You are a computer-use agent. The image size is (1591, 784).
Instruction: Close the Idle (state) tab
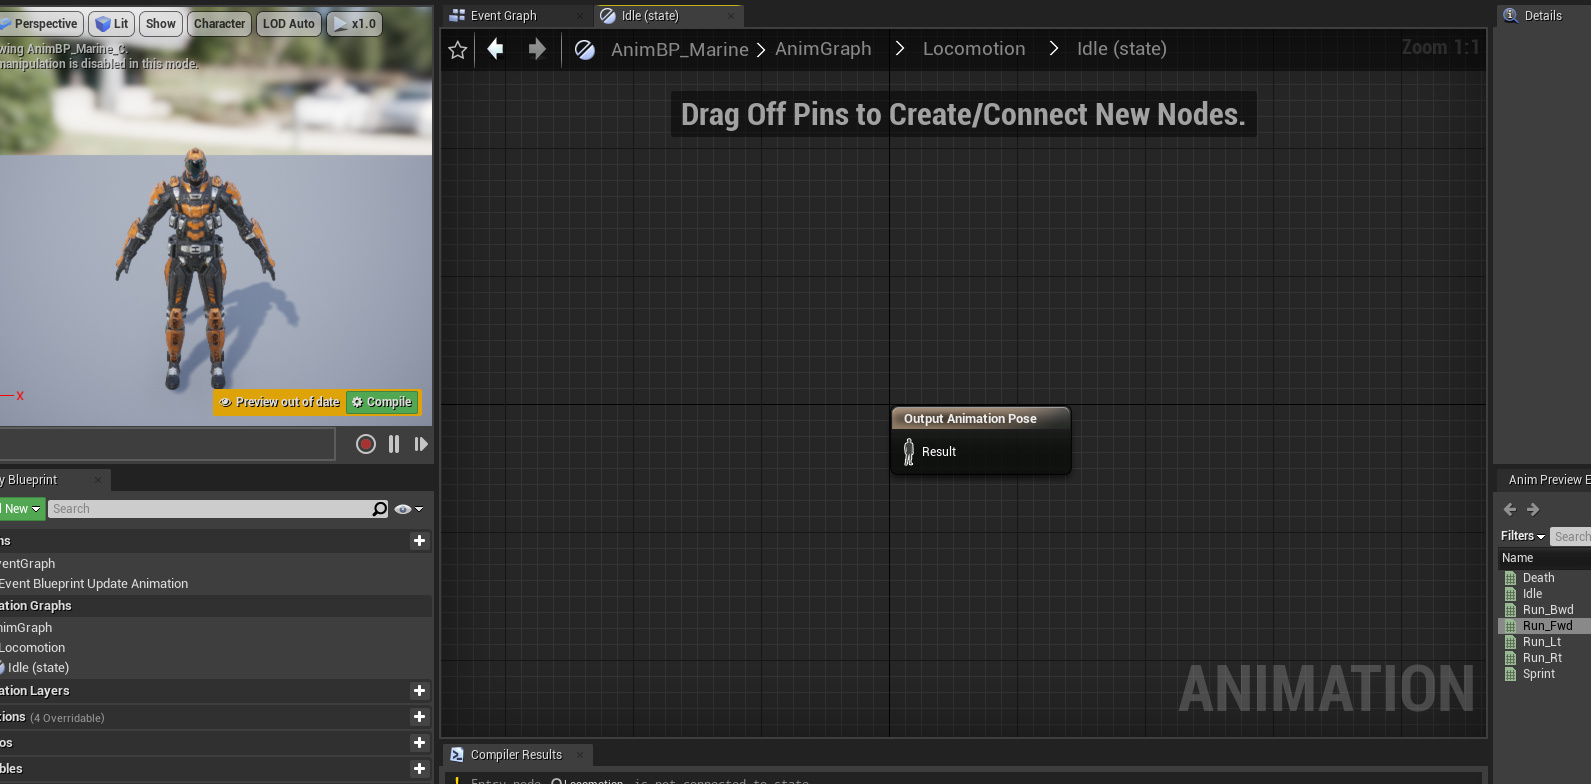click(x=731, y=16)
